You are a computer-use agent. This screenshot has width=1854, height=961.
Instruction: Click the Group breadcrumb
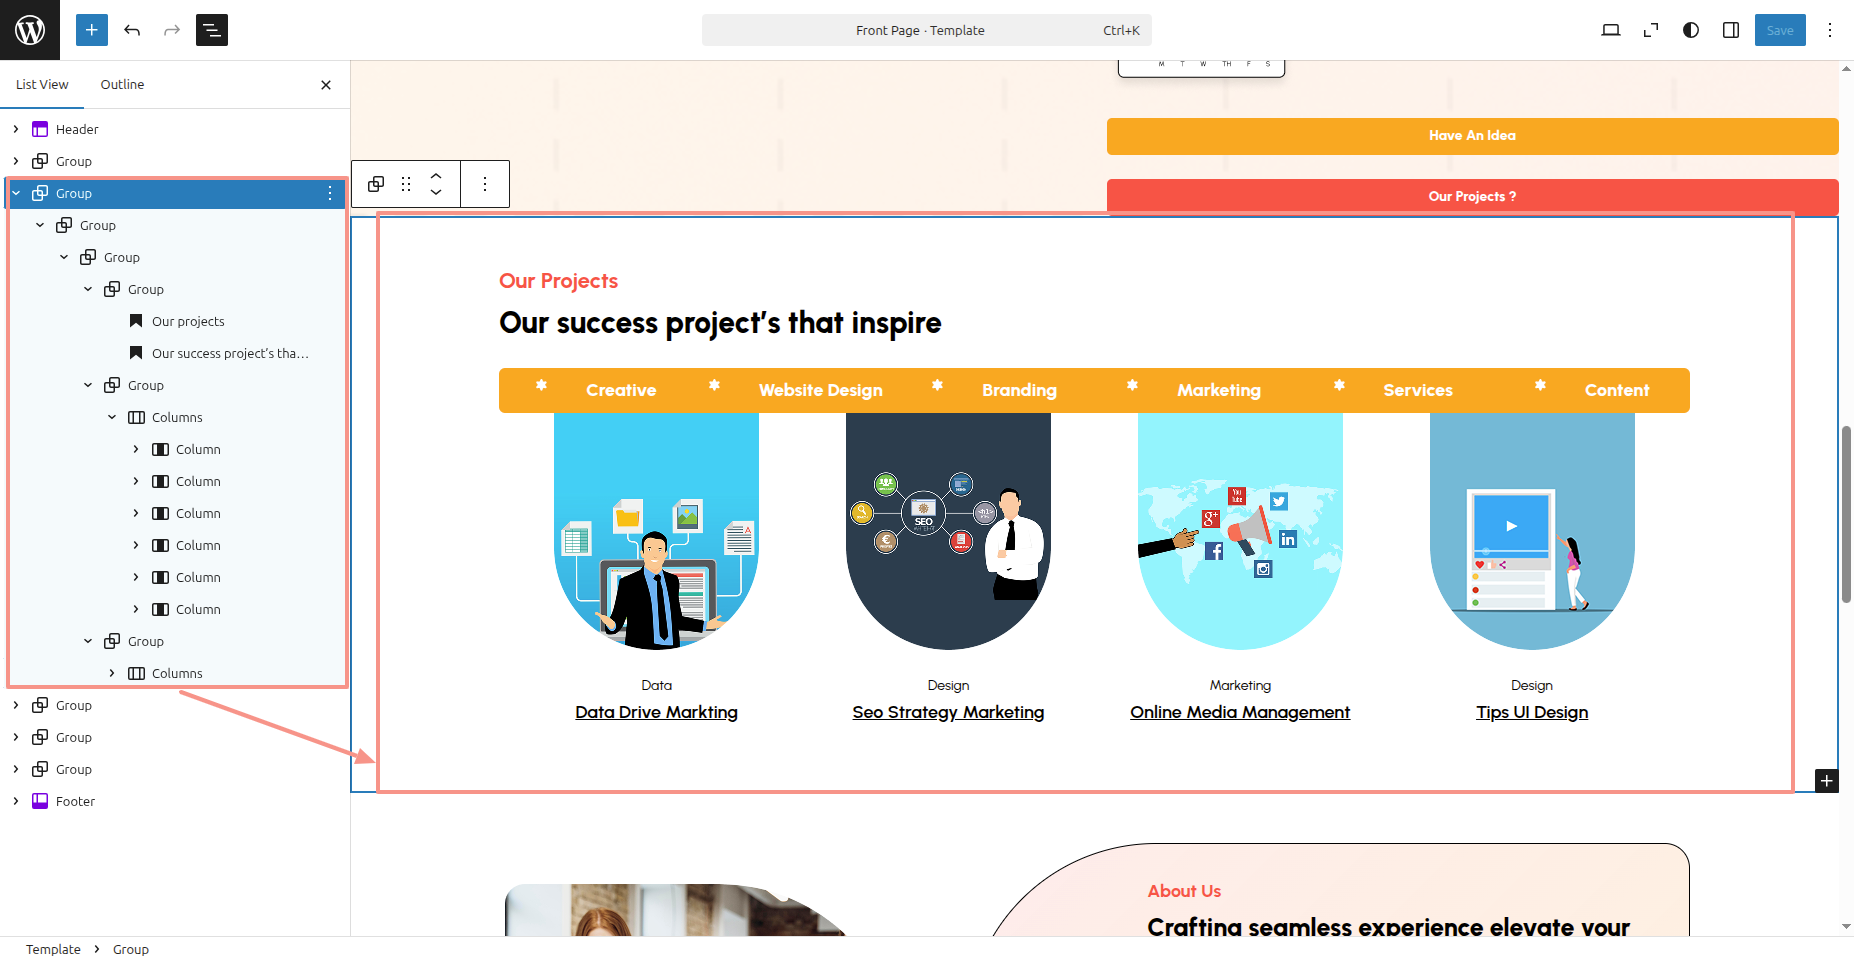pos(131,949)
